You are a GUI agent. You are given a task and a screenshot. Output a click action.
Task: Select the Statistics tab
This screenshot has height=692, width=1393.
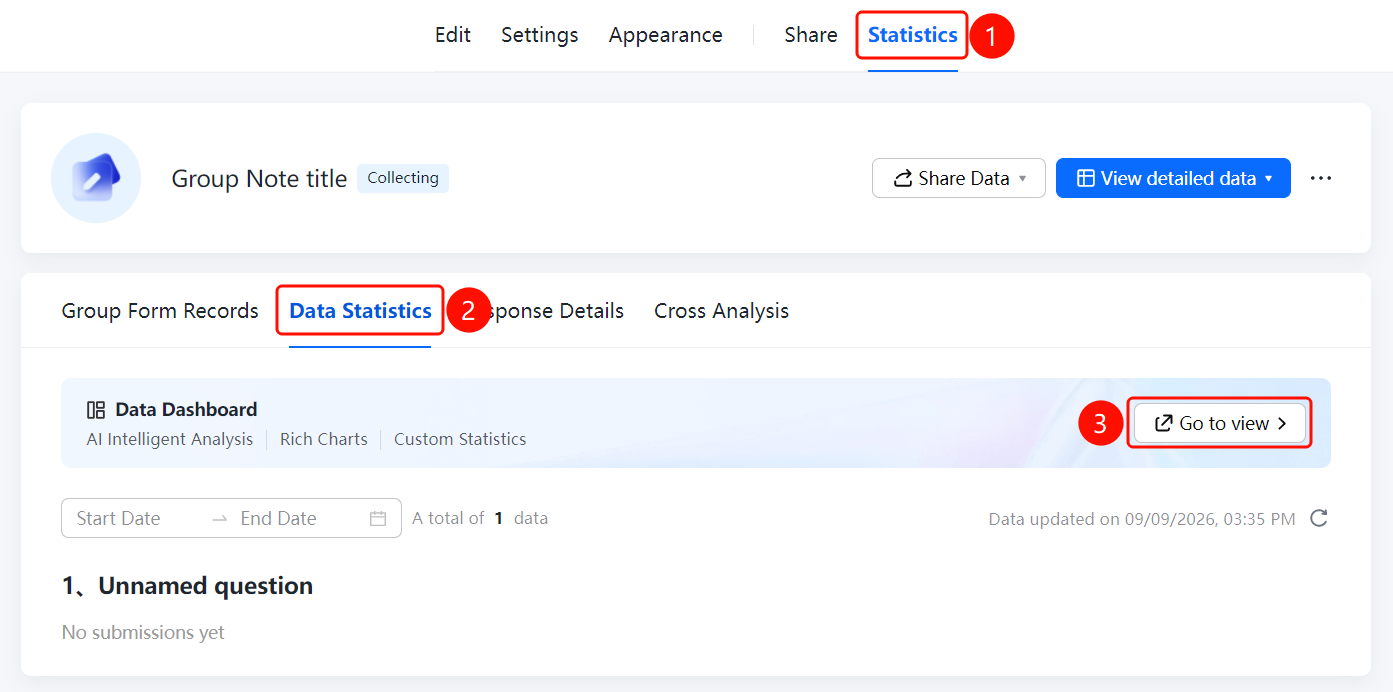click(913, 35)
